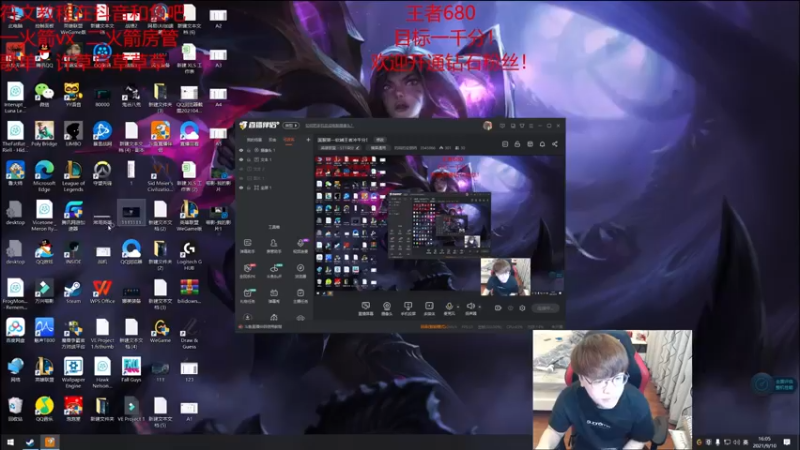Screen dimensions: 800x450
Task: Open first tool icon in toolbox grid
Action: 247,245
